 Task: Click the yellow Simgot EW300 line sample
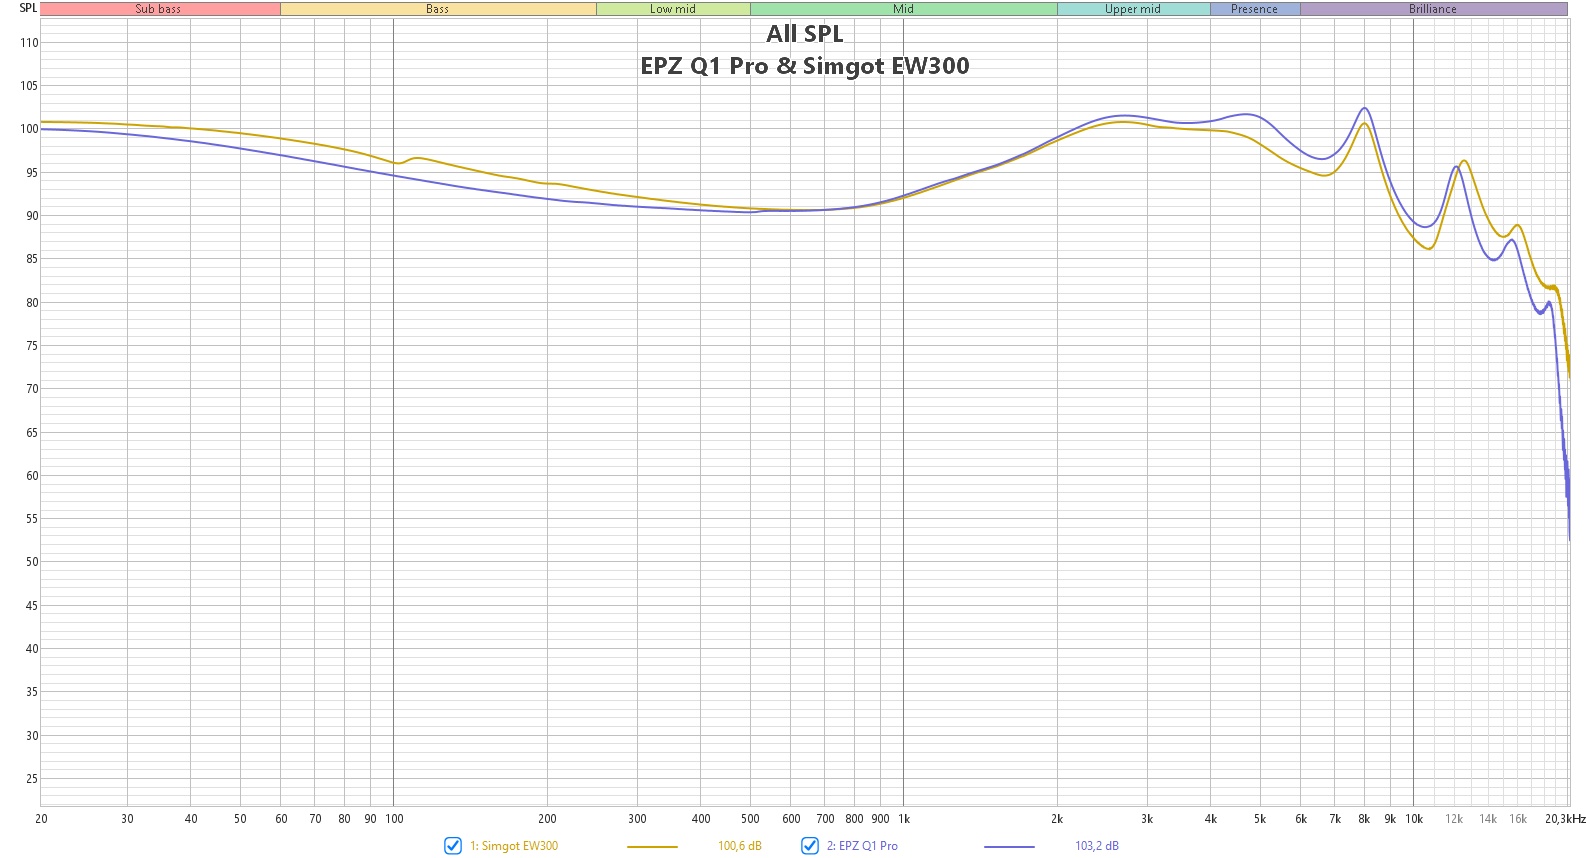[x=652, y=847]
